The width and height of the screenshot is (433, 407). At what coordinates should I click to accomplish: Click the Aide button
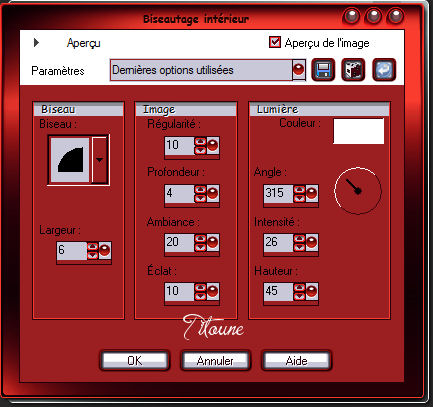(297, 360)
